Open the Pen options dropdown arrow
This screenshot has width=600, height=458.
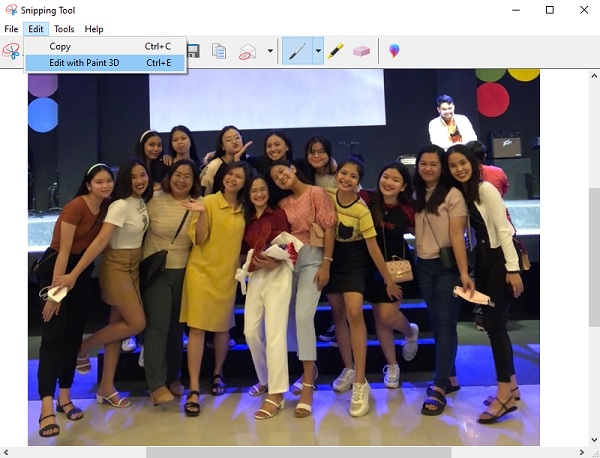(x=318, y=51)
